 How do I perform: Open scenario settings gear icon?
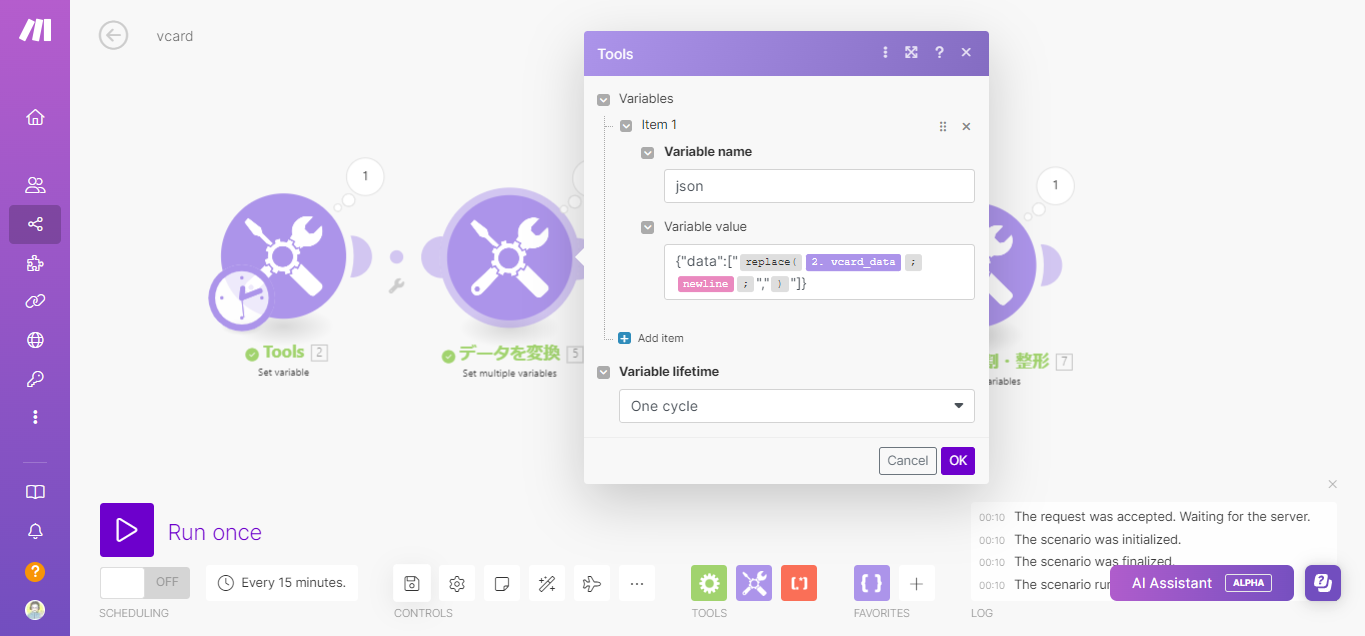(457, 583)
